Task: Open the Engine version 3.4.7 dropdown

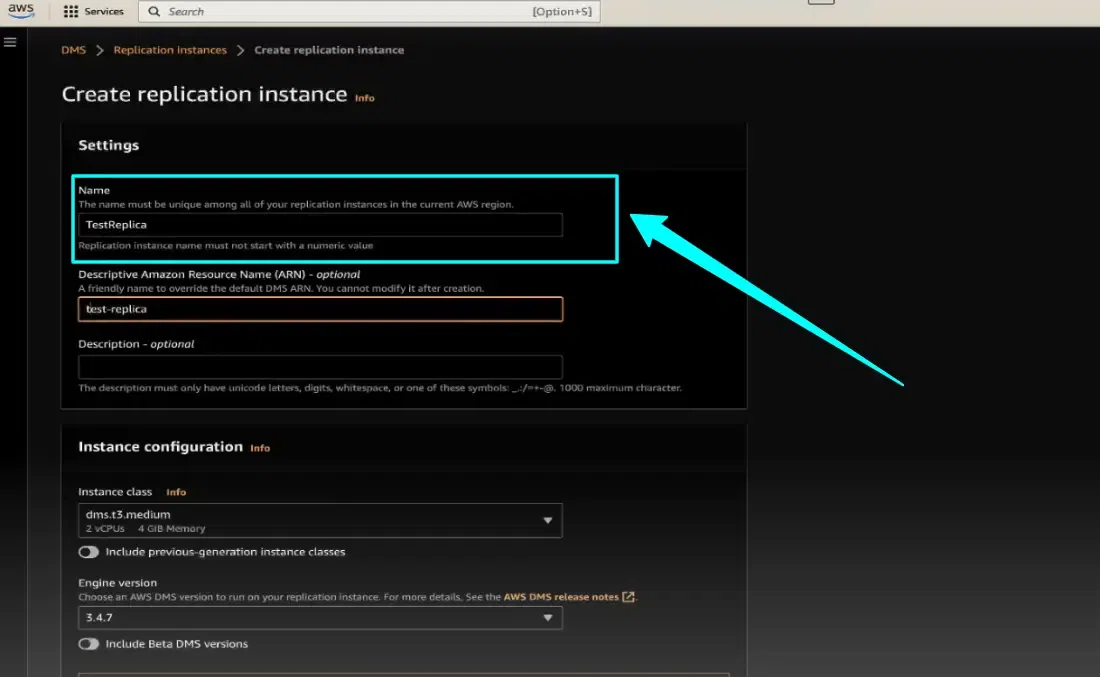Action: tap(320, 617)
